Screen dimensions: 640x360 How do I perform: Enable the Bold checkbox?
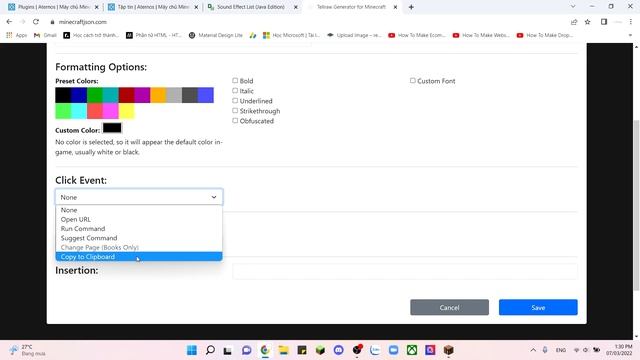coord(235,81)
